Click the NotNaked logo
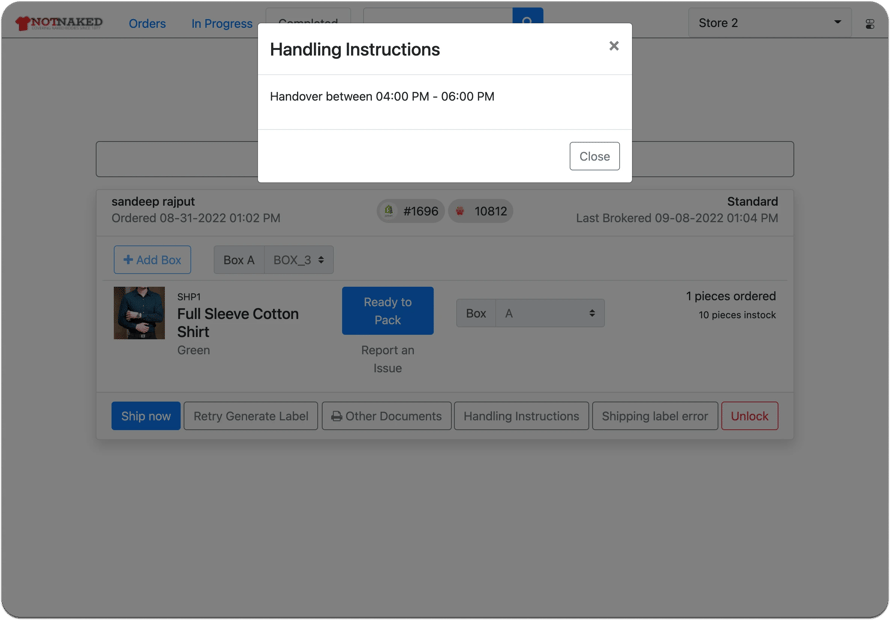Viewport: 890px width, 620px height. (59, 23)
